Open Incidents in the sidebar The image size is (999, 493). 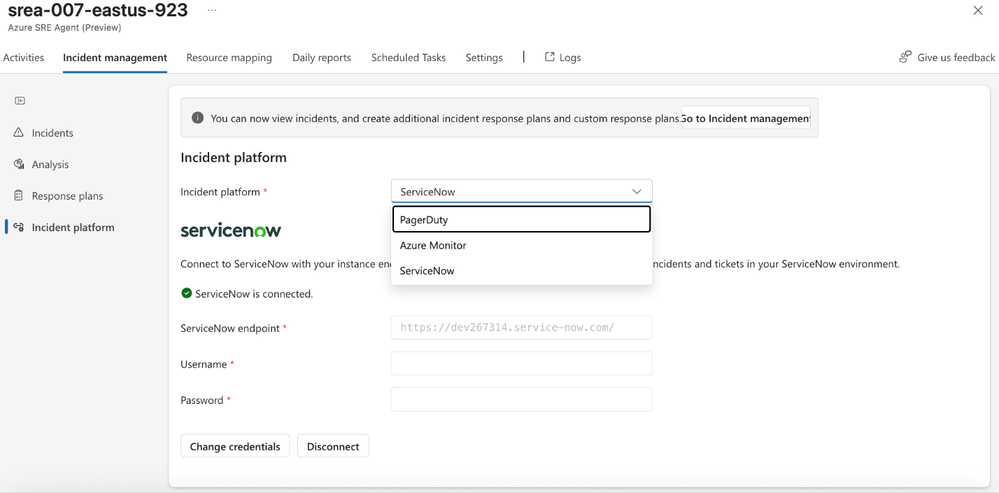point(52,132)
